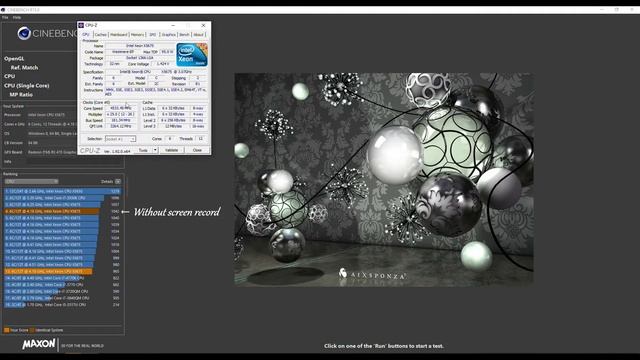Click the Cinebench title bar app icon
Image resolution: width=640 pixels, height=360 pixels.
3,10
